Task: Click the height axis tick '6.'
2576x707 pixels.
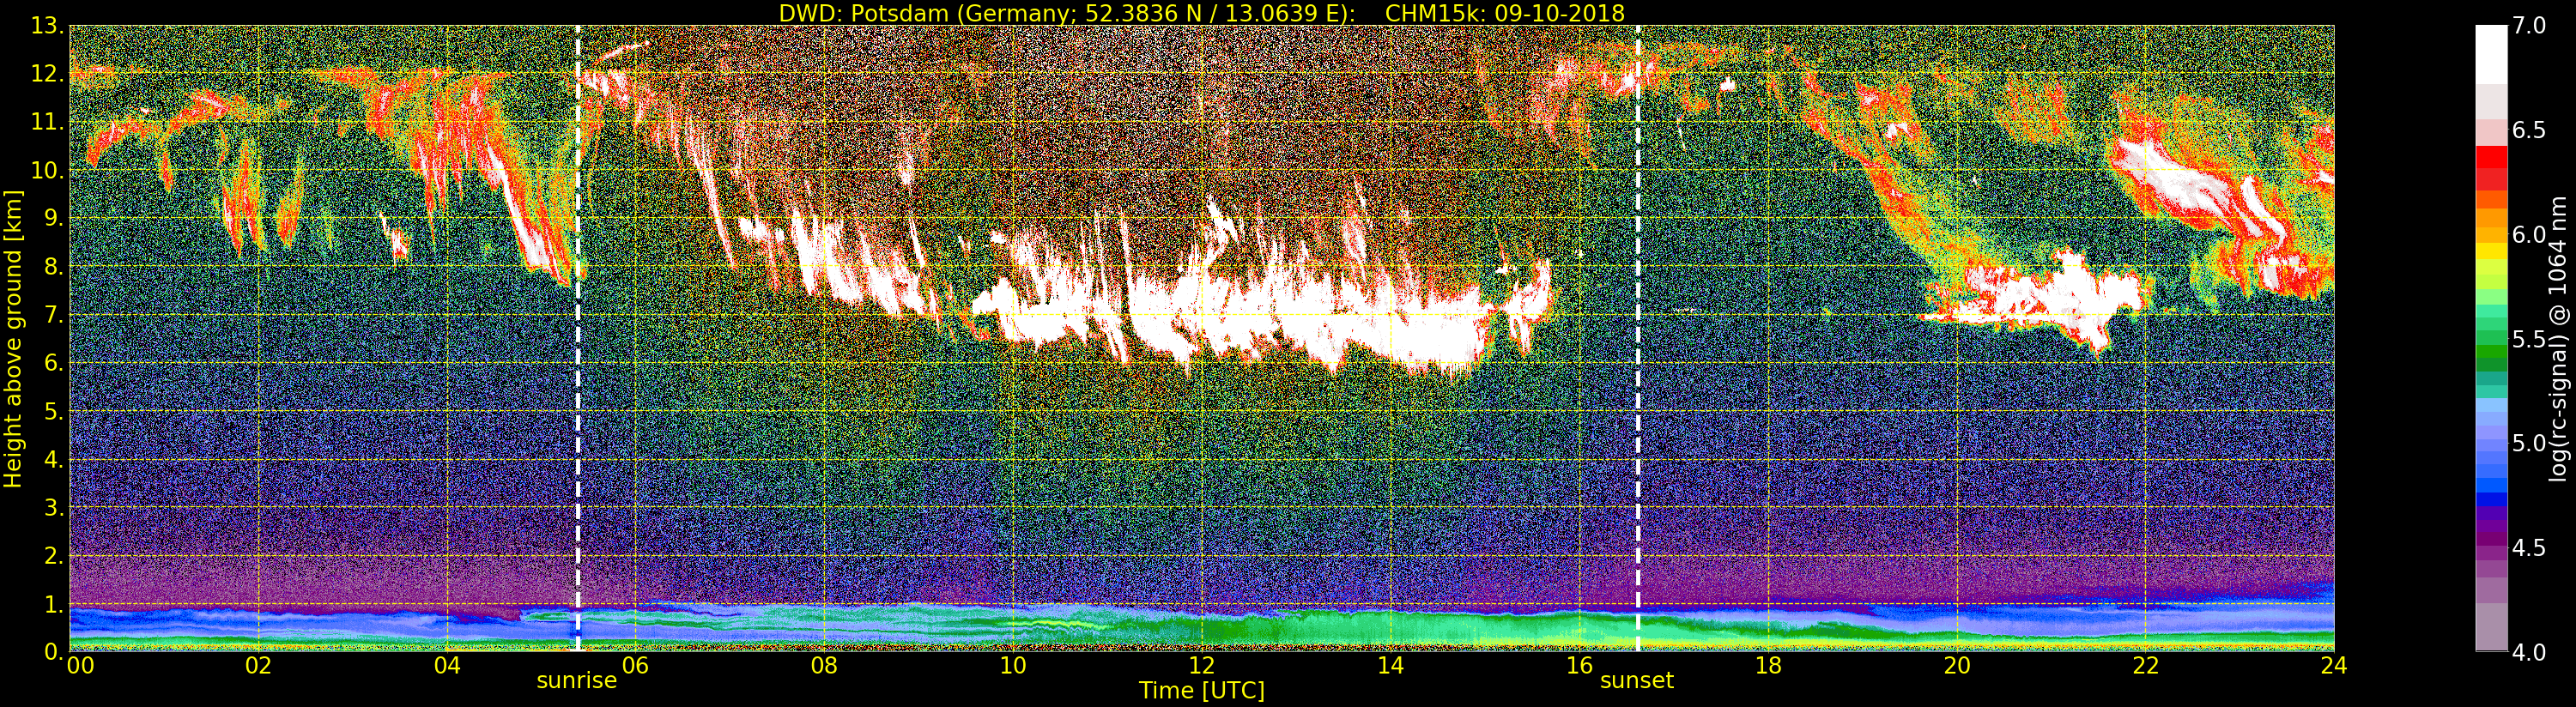Action: [x=54, y=363]
